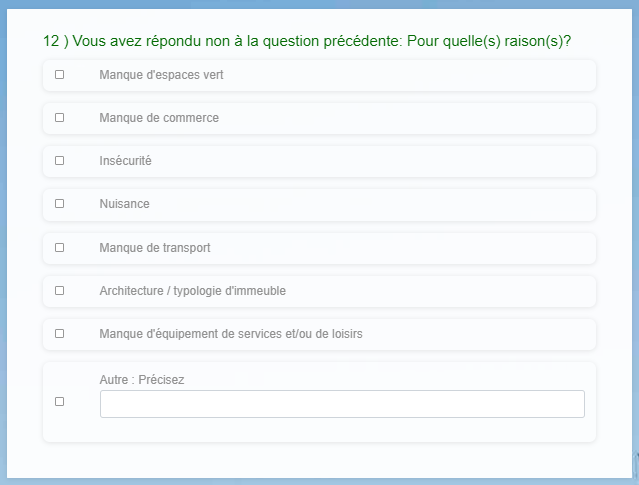Tick Manque d'équipement de services checkbox
Screen dimensions: 639x485
tap(59, 334)
